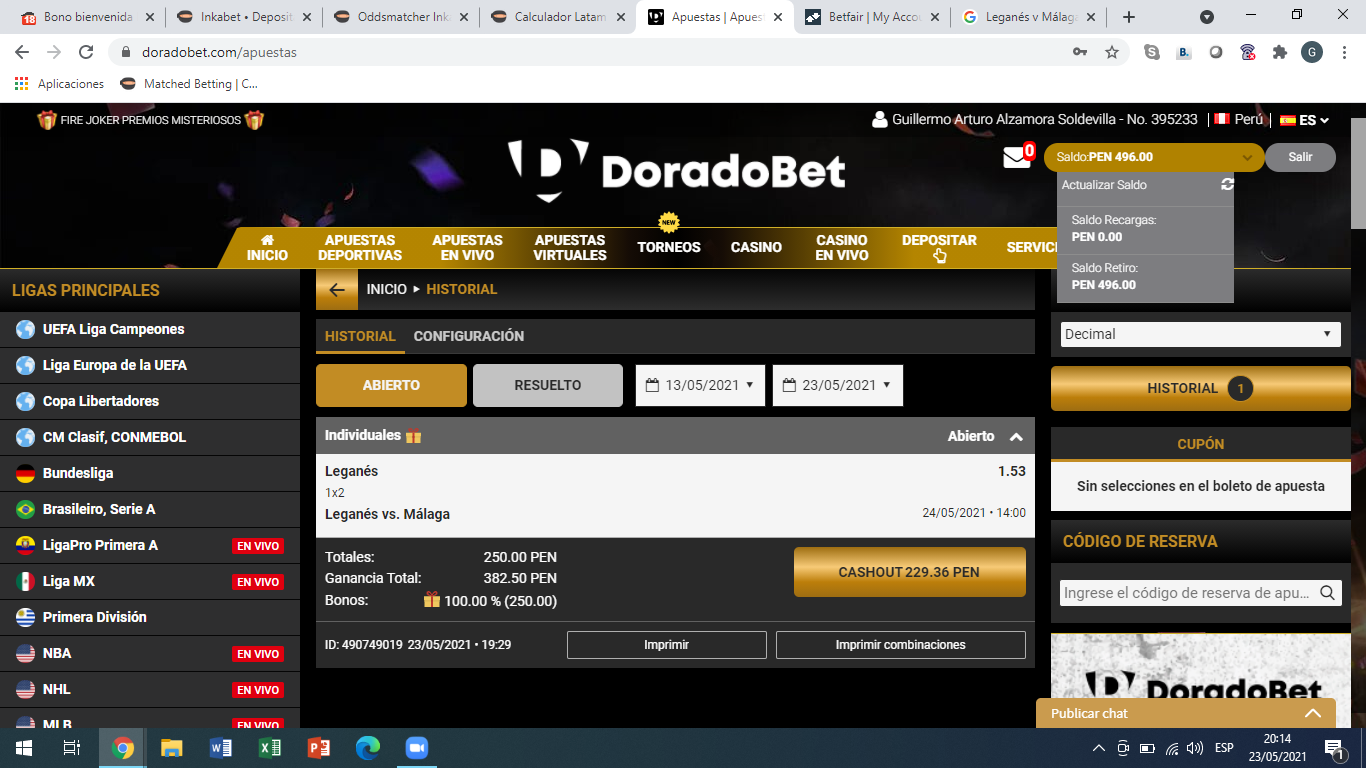Click CASHOUT 229.36 PEN button
The width and height of the screenshot is (1366, 768).
click(x=910, y=572)
